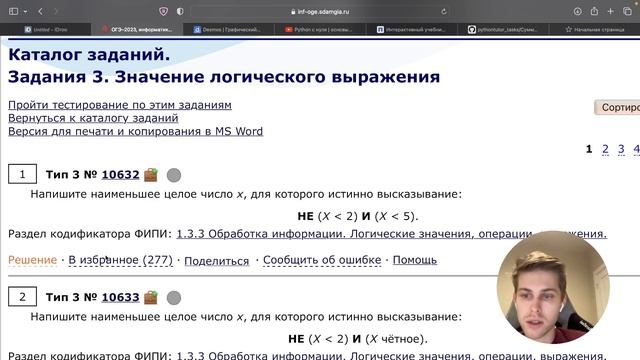Open the ФИПИ section 1.3.3 link for task 2

[x=391, y=355]
